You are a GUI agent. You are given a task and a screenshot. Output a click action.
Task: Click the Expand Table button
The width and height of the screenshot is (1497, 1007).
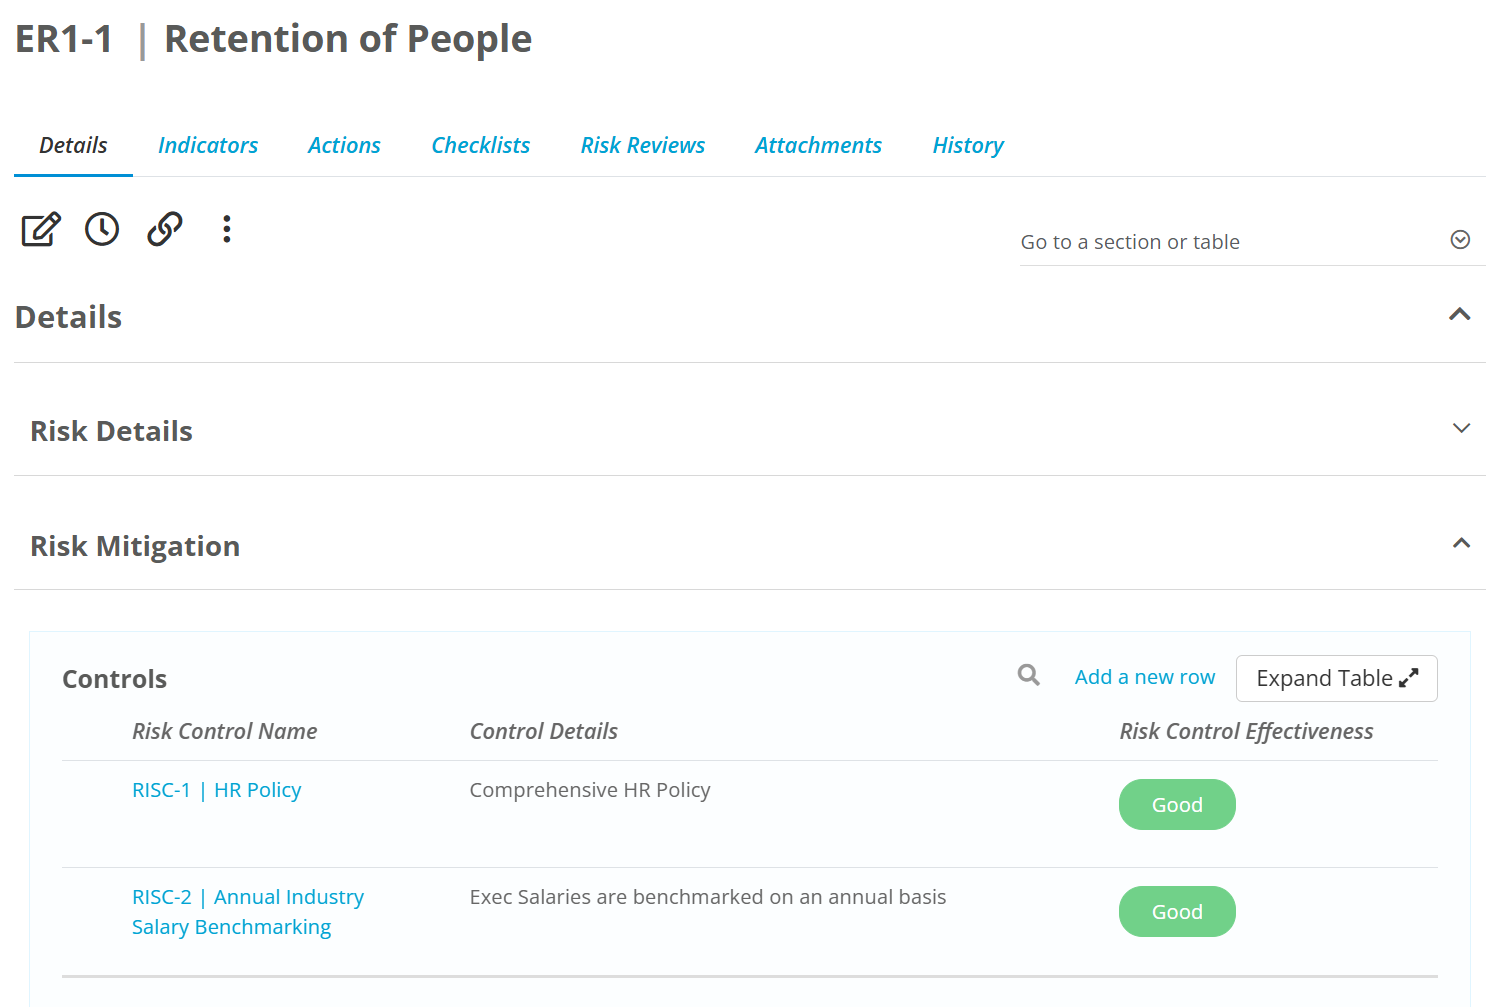point(1336,679)
